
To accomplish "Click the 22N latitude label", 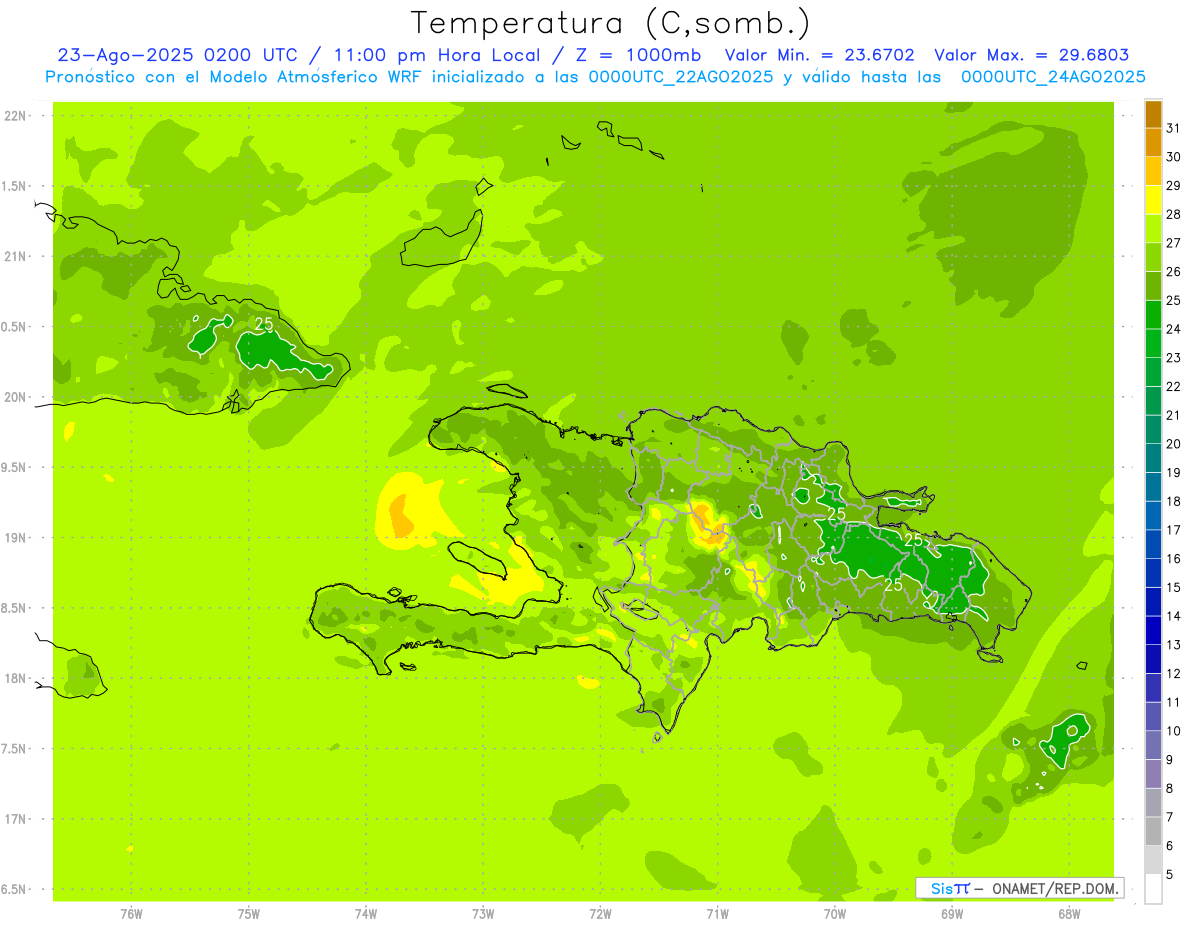I will click(x=14, y=116).
